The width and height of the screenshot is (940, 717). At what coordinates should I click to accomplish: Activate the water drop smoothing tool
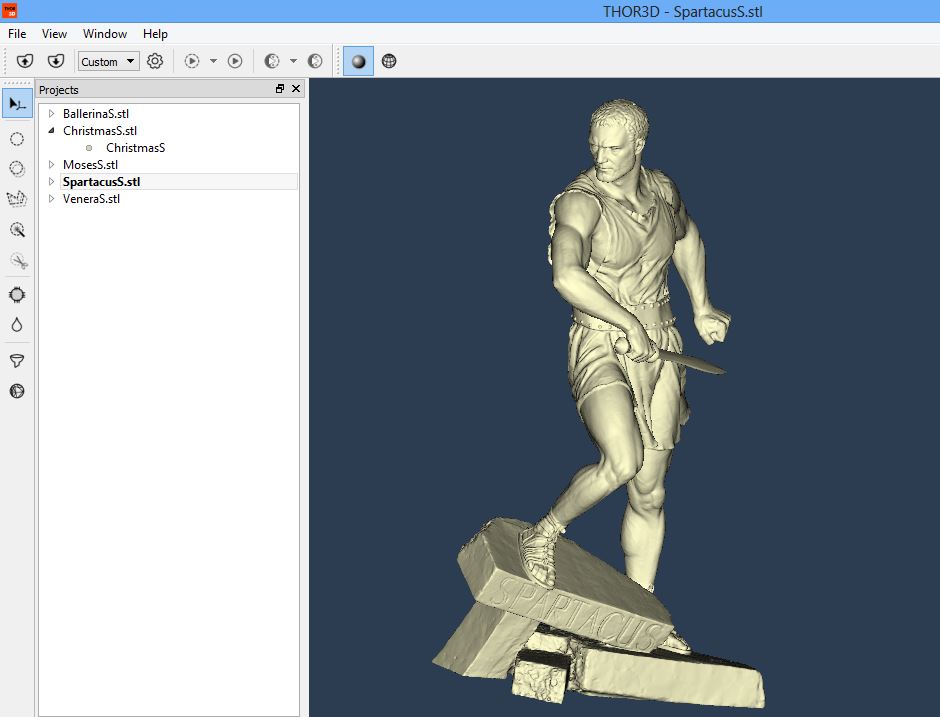17,325
